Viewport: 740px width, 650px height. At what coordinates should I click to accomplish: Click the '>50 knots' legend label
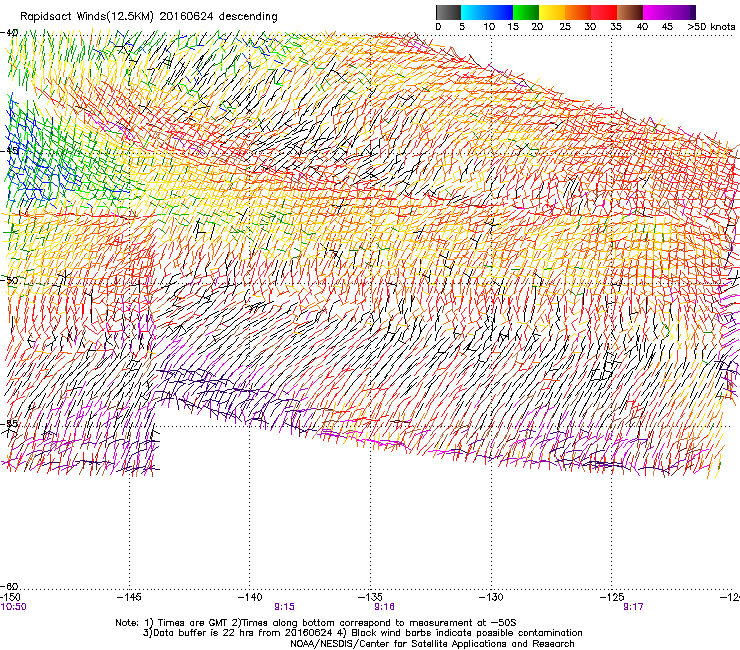point(711,27)
